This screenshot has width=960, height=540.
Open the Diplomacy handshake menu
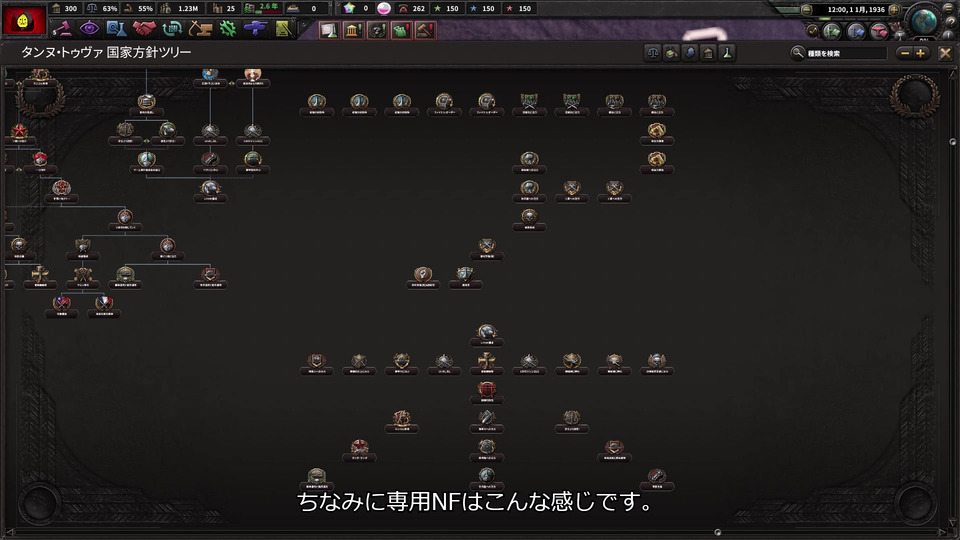[144, 29]
